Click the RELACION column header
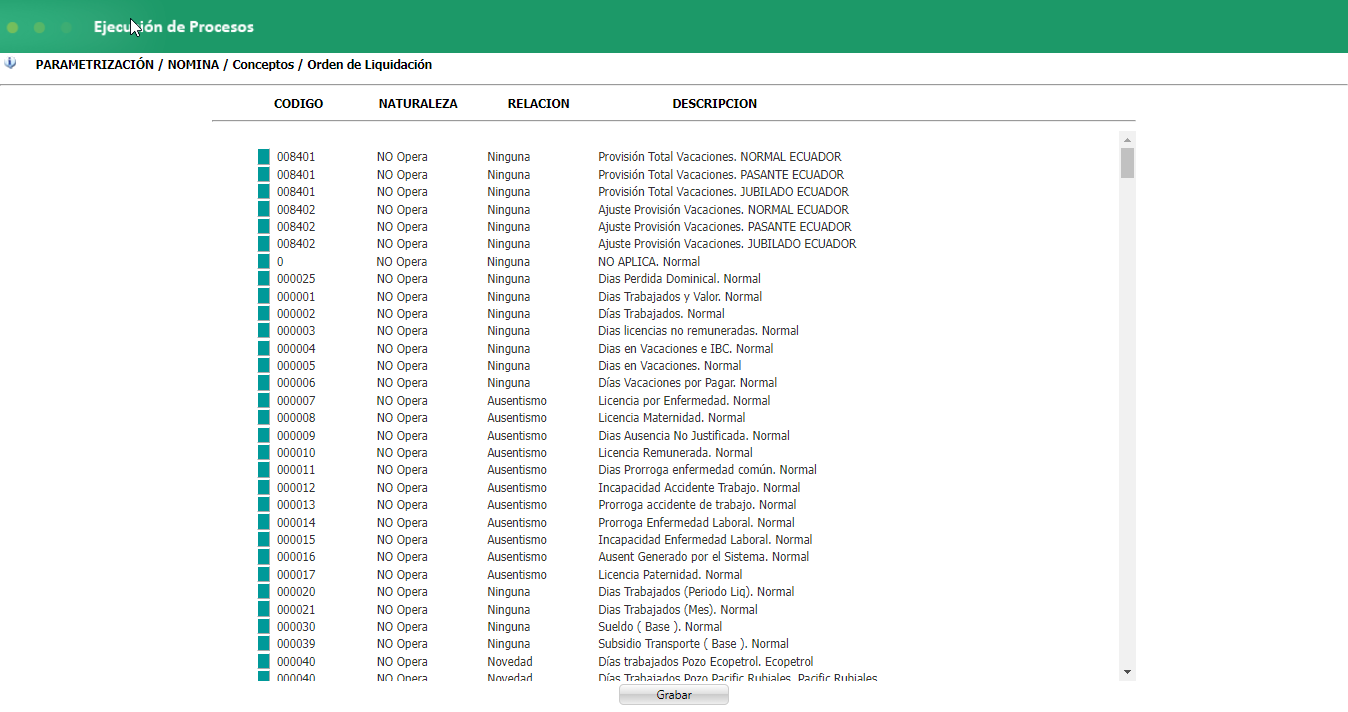Image resolution: width=1348 pixels, height=712 pixels. tap(538, 104)
